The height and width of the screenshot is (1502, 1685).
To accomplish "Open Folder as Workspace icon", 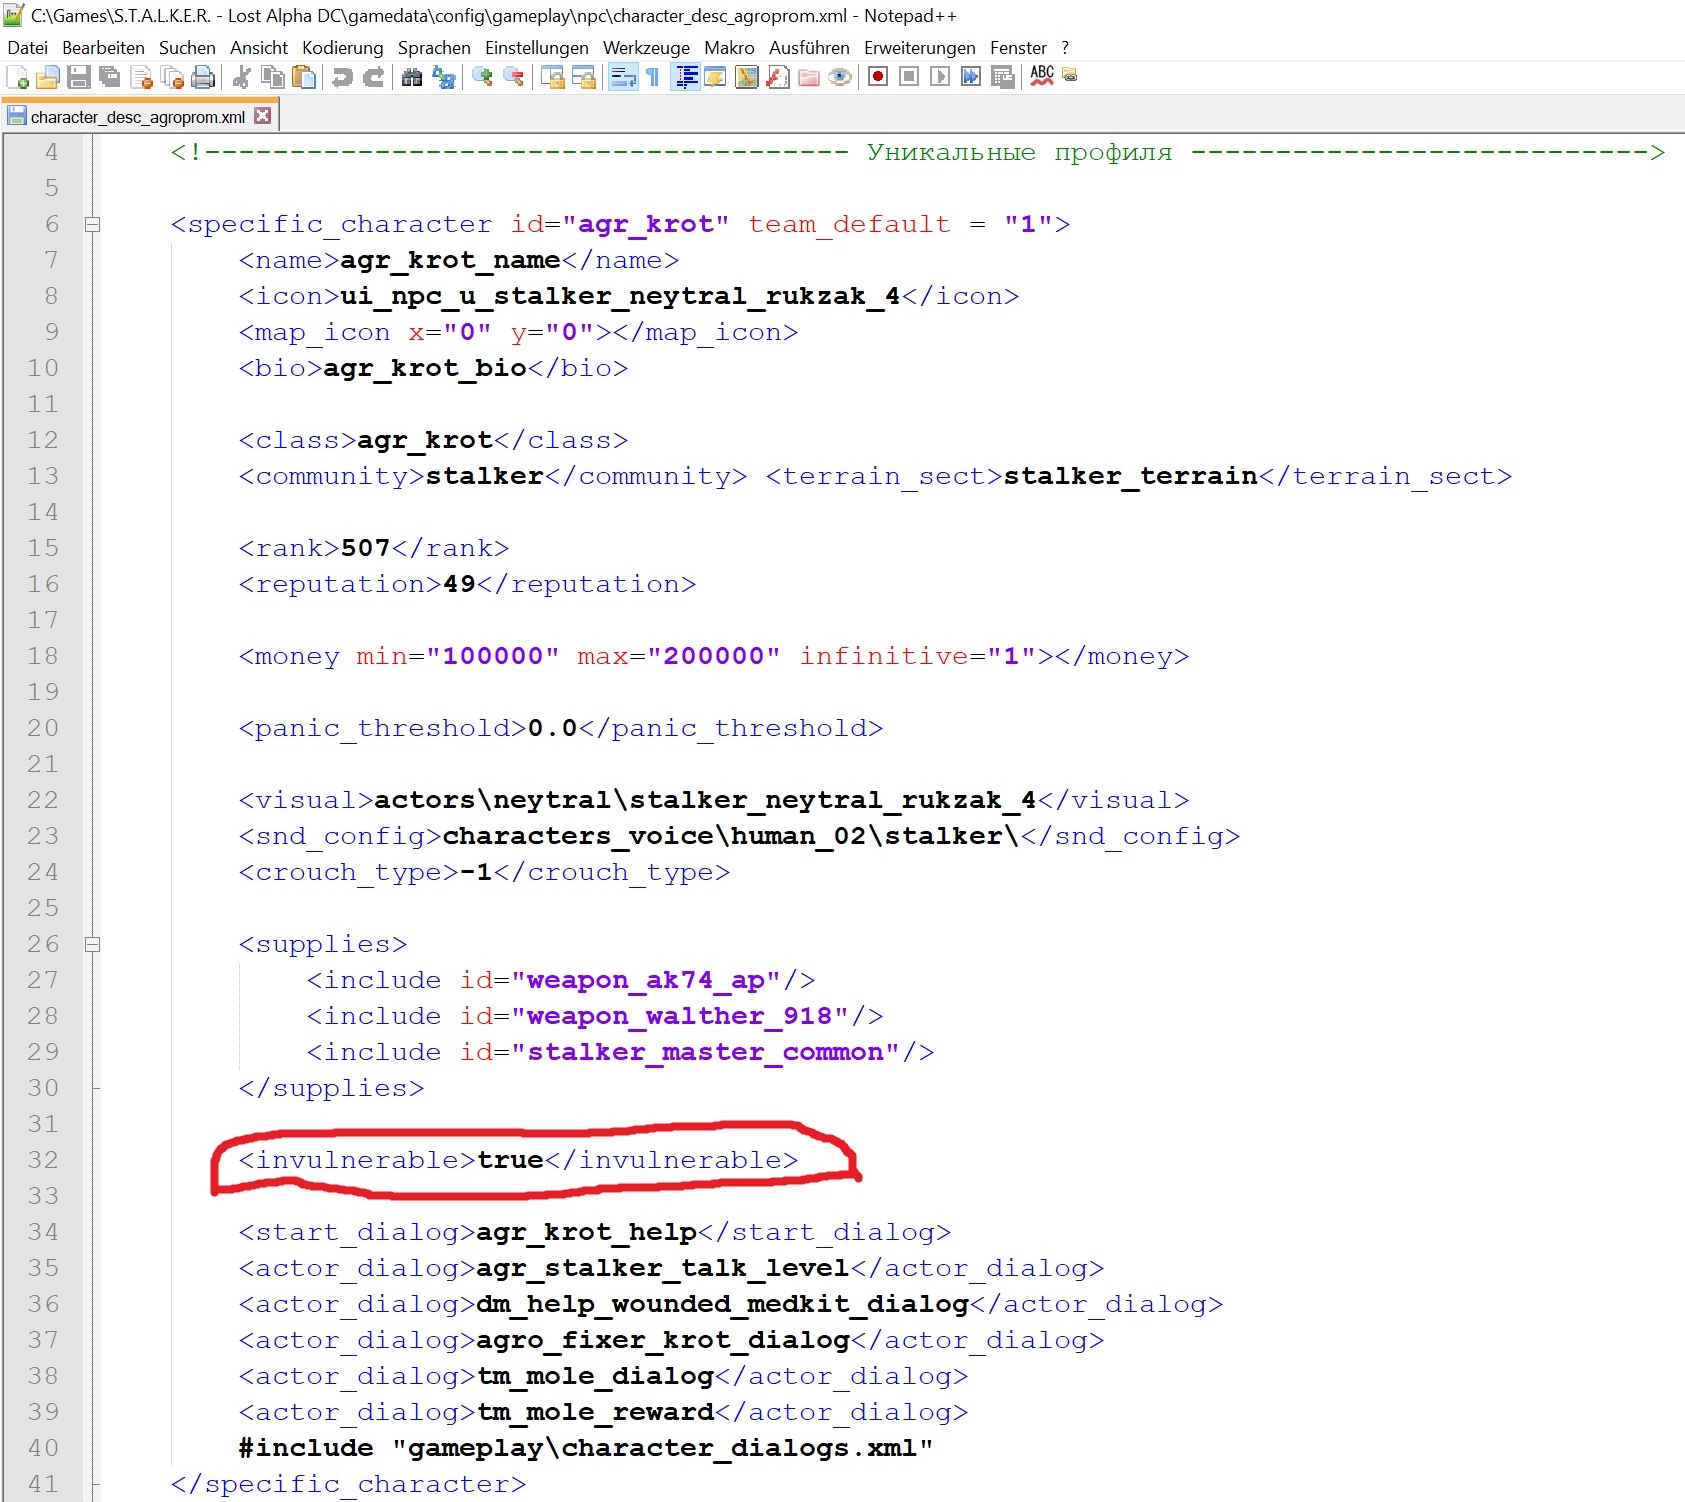I will [x=809, y=77].
